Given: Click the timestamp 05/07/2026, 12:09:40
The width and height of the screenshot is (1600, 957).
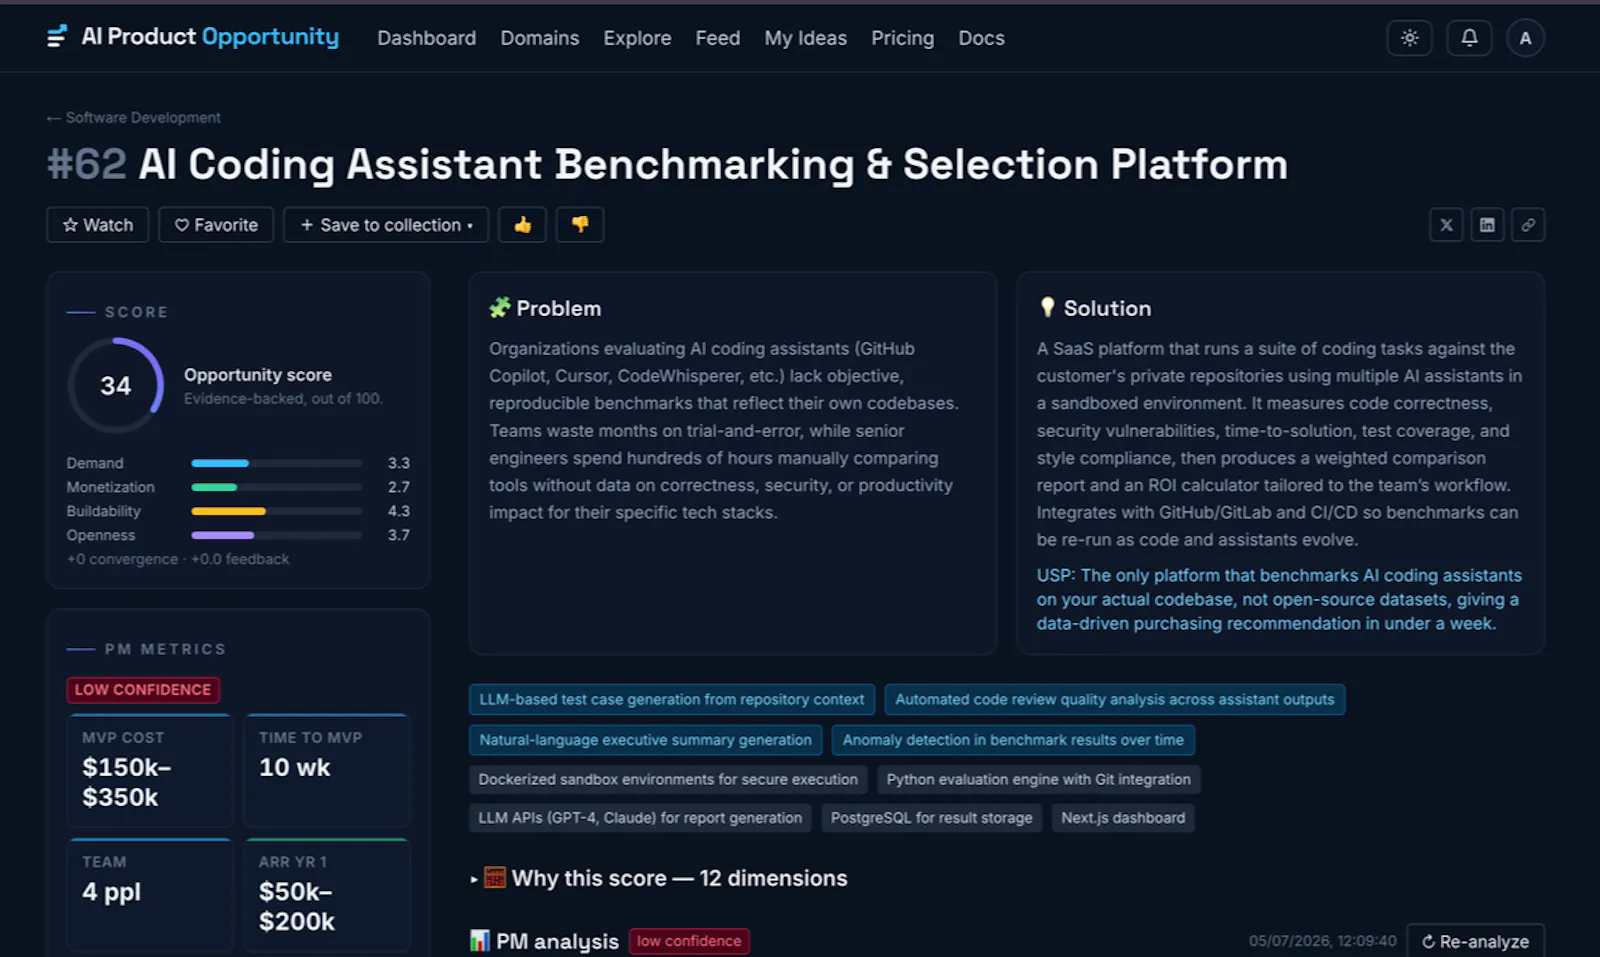Looking at the screenshot, I should pos(1322,941).
